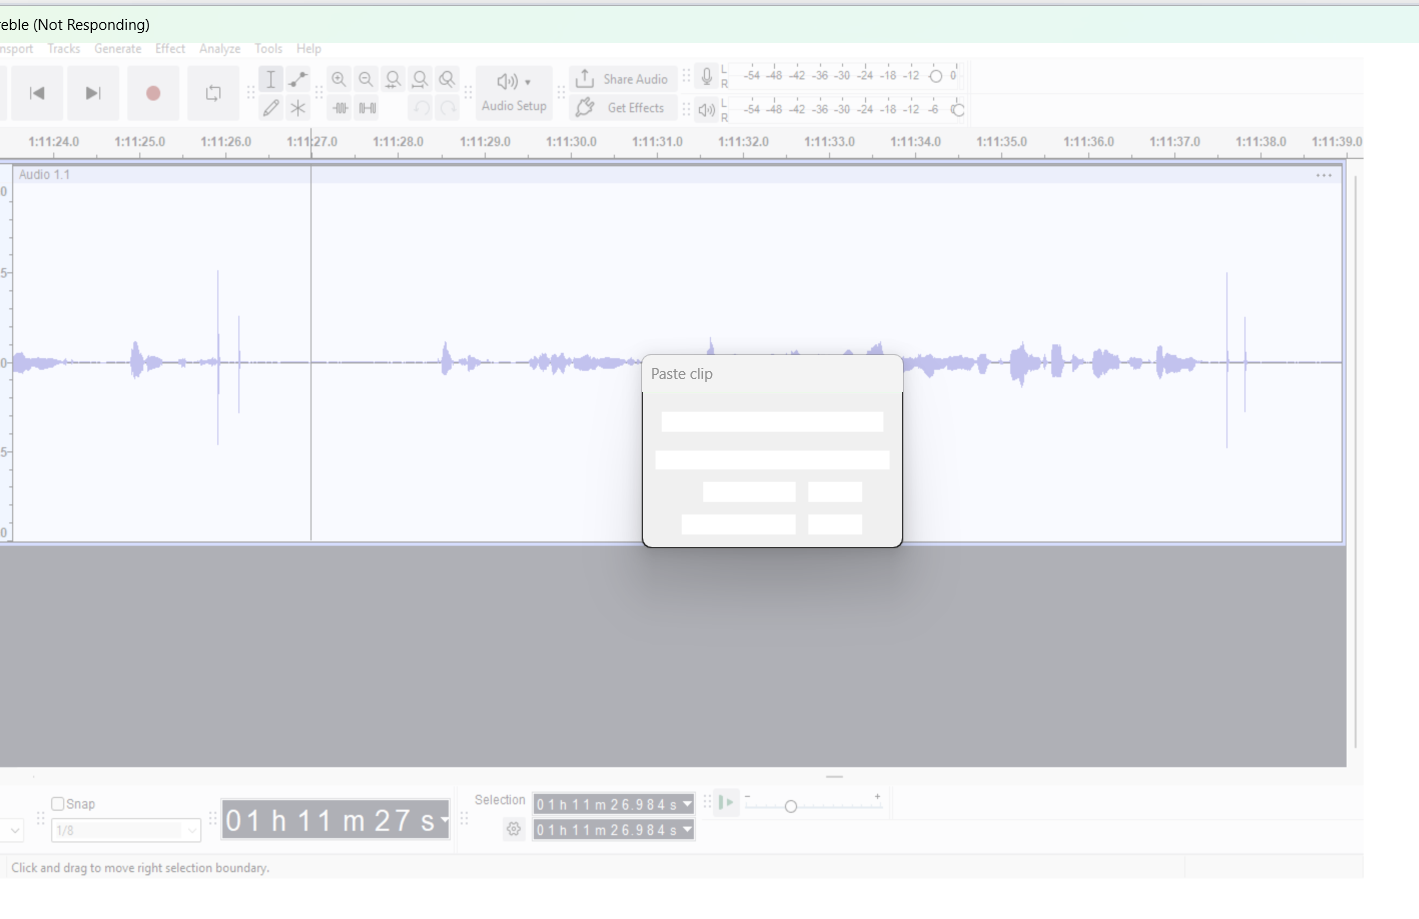Click the vertical scrollbar beside the tracks
Viewport: 1419px width, 919px height.
1356,460
